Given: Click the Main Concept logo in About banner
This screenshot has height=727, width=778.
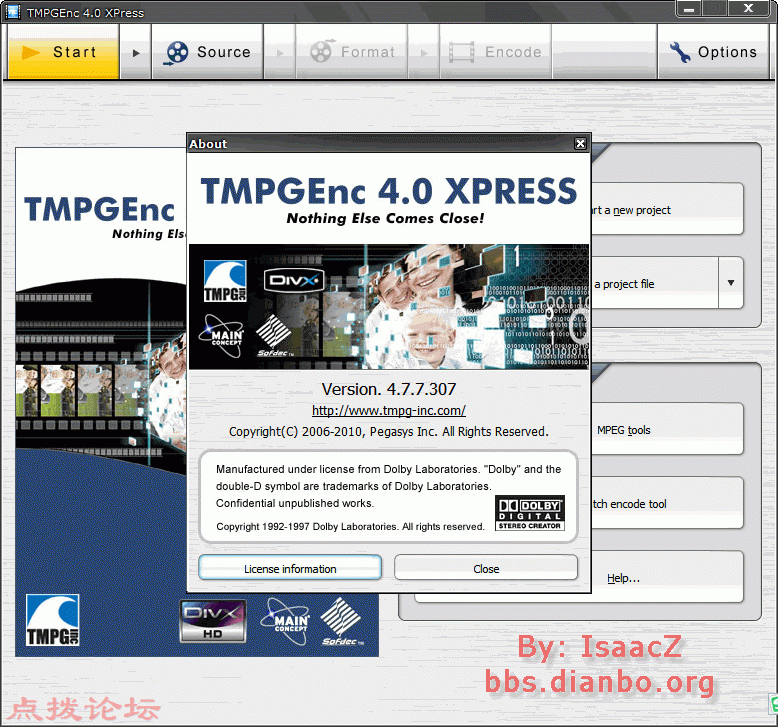Looking at the screenshot, I should [x=221, y=335].
